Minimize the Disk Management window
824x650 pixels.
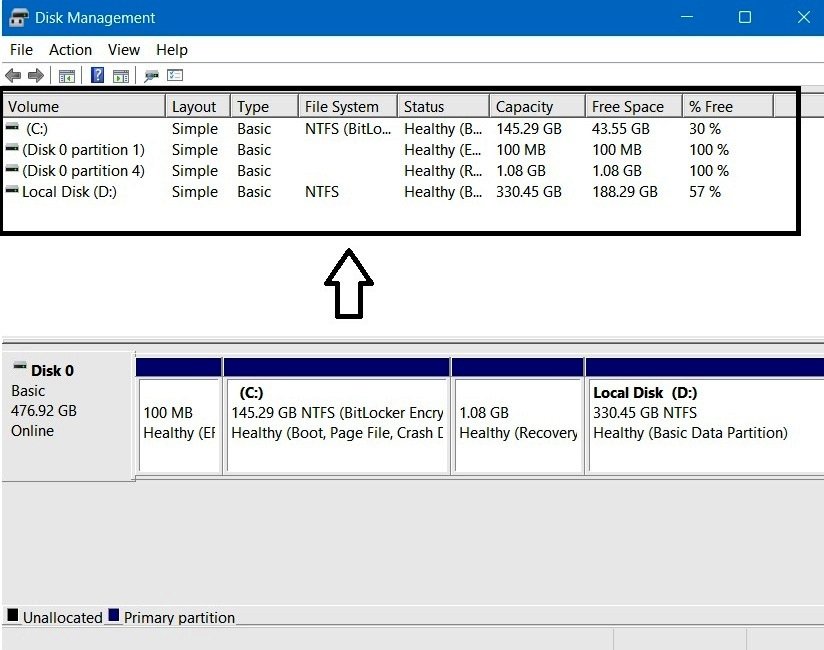point(686,17)
